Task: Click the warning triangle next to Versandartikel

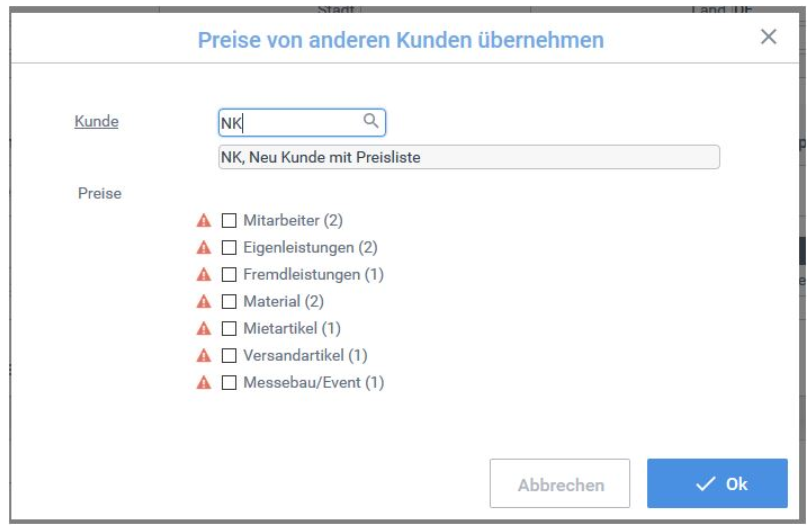Action: (x=204, y=356)
